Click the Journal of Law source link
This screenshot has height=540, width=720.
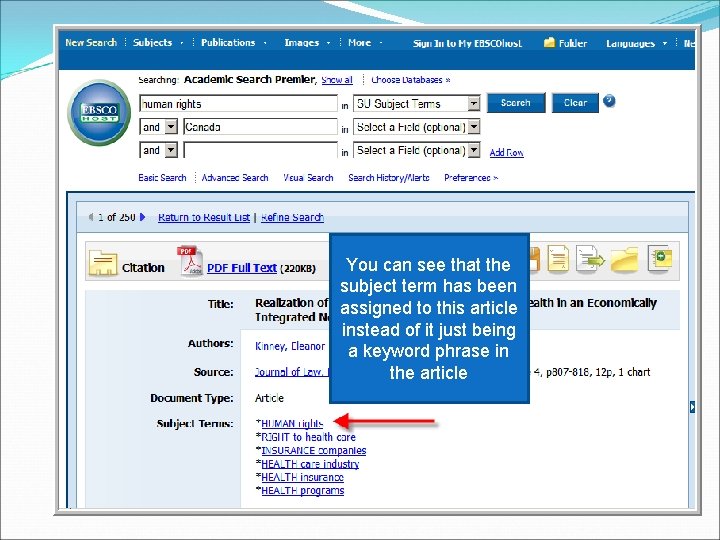coord(292,372)
